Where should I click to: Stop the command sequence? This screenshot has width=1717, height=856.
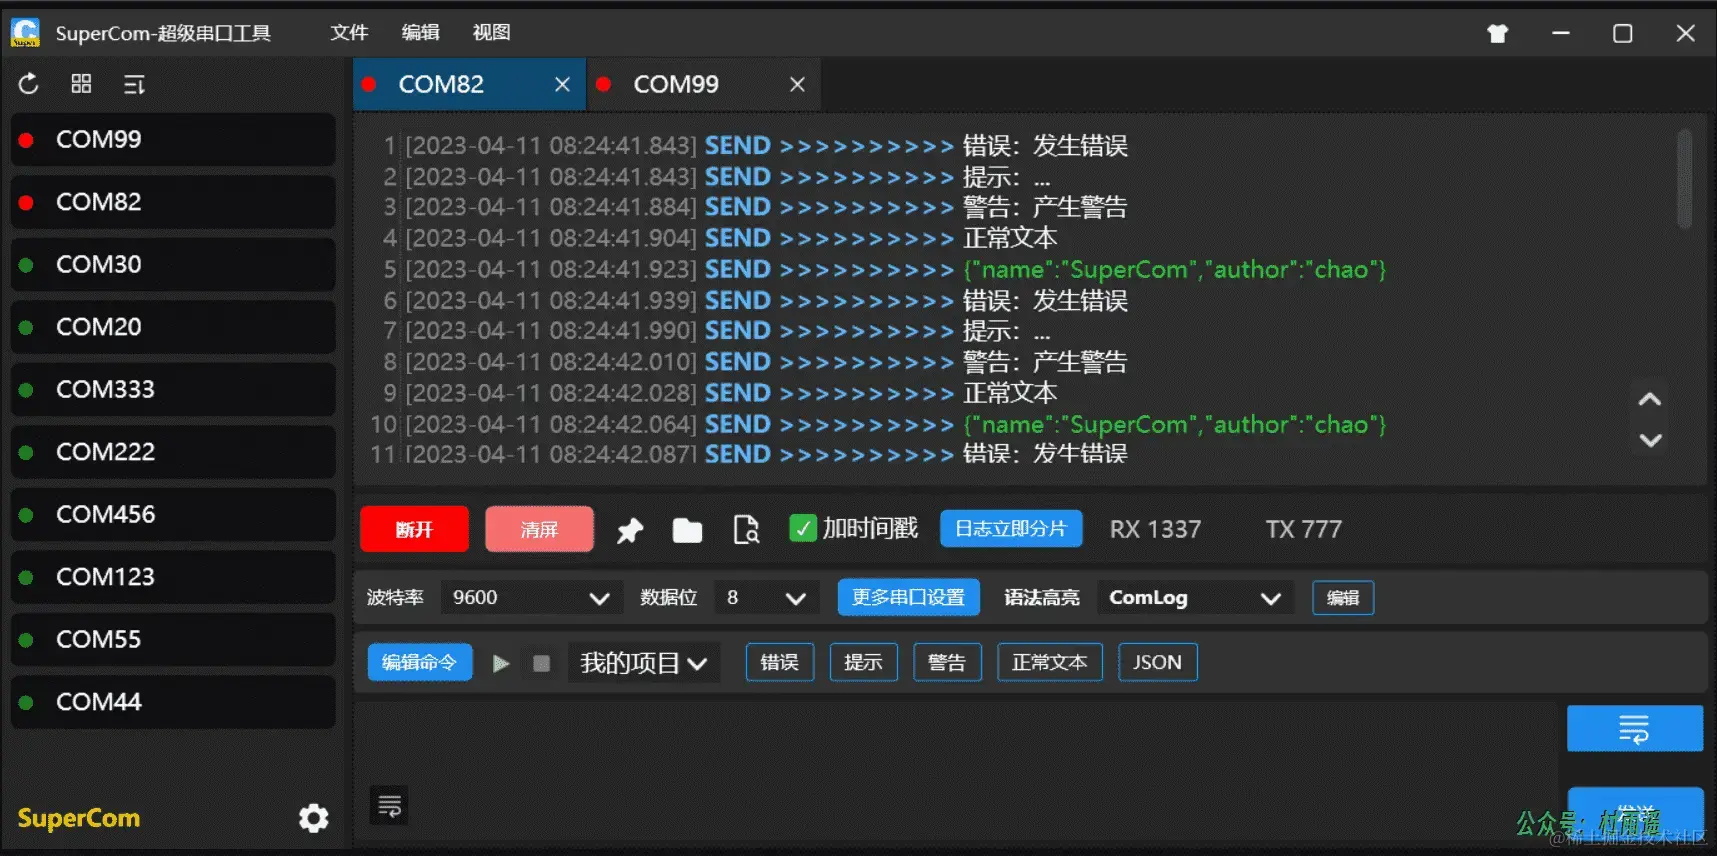pos(541,663)
